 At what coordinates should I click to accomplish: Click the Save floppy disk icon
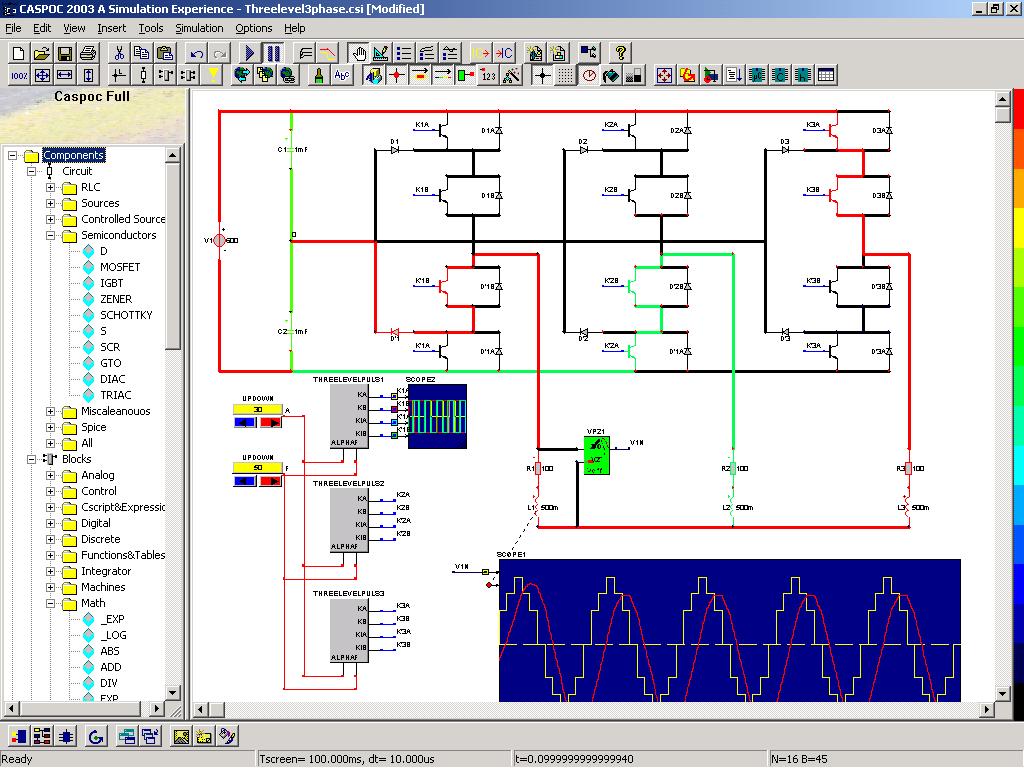pos(65,53)
